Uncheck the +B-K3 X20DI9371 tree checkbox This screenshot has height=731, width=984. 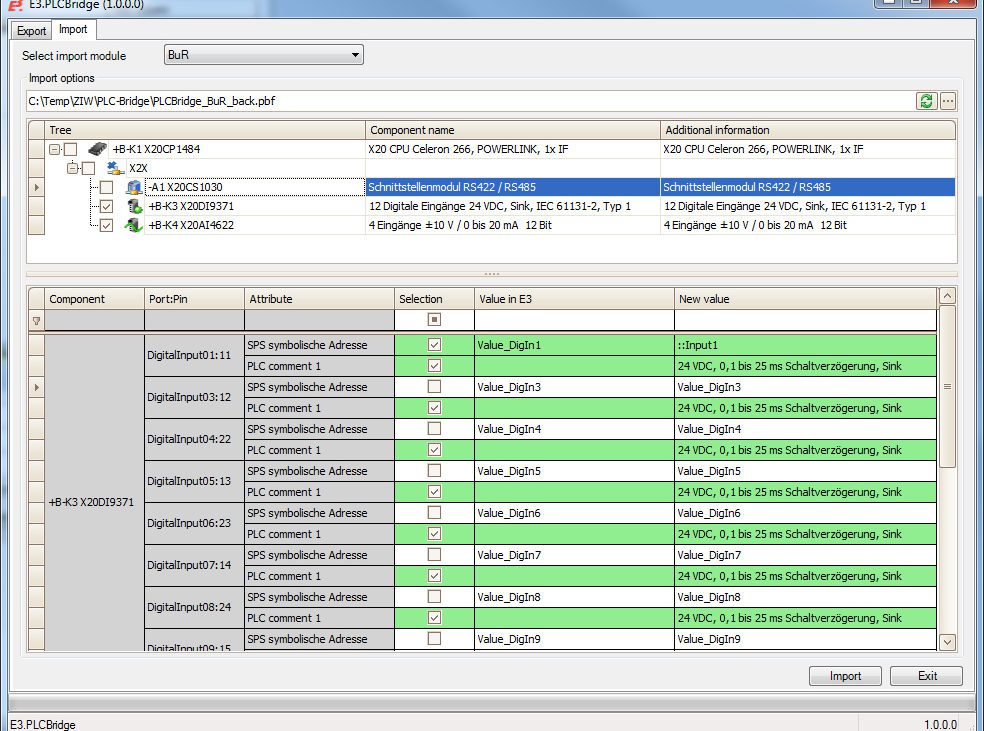pos(106,206)
